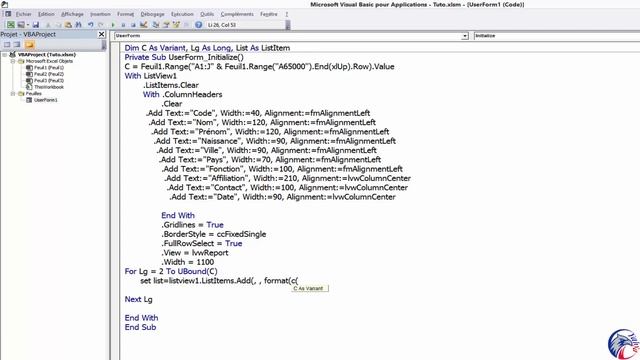Click the Insert UserForm toolbar icon
Viewport: 640px width, 360px height.
tap(21, 25)
